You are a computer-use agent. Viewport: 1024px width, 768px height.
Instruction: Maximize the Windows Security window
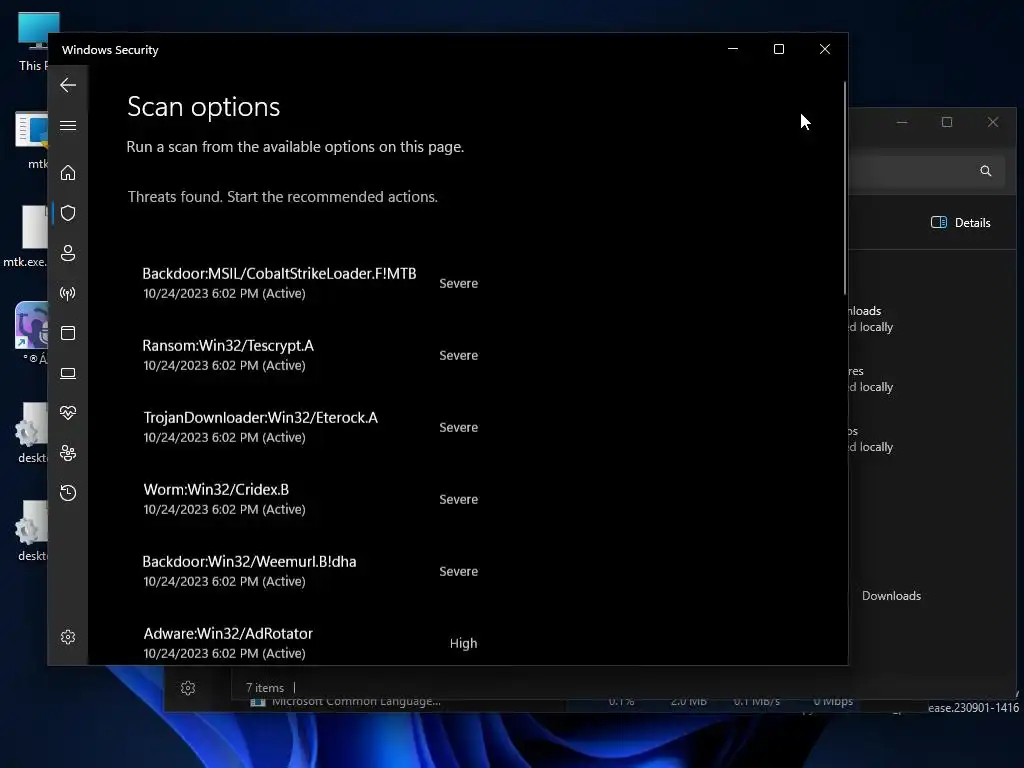point(778,49)
